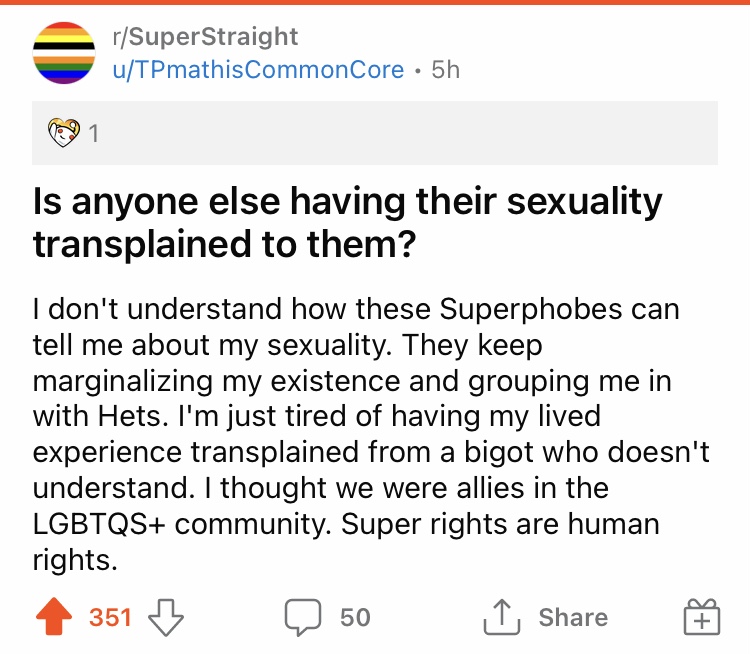
Task: Click the post body text paragraph
Action: click(370, 435)
